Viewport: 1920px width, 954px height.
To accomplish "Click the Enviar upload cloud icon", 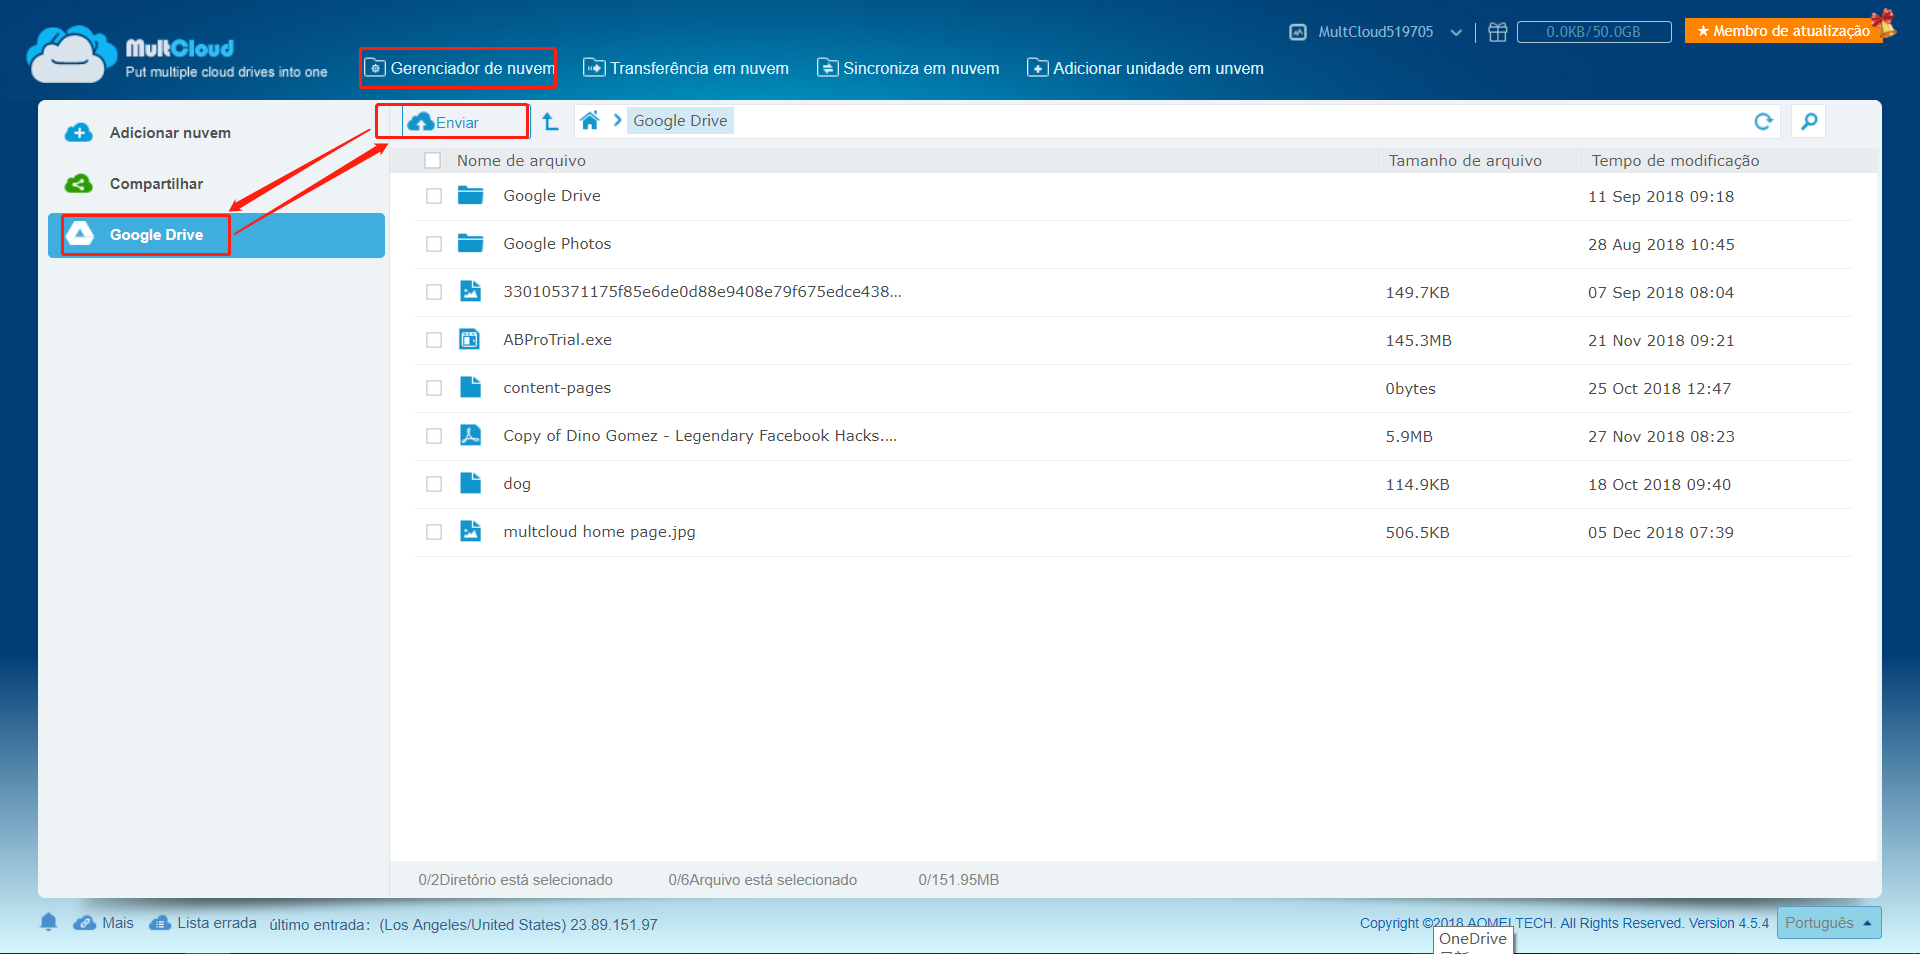I will (x=421, y=122).
